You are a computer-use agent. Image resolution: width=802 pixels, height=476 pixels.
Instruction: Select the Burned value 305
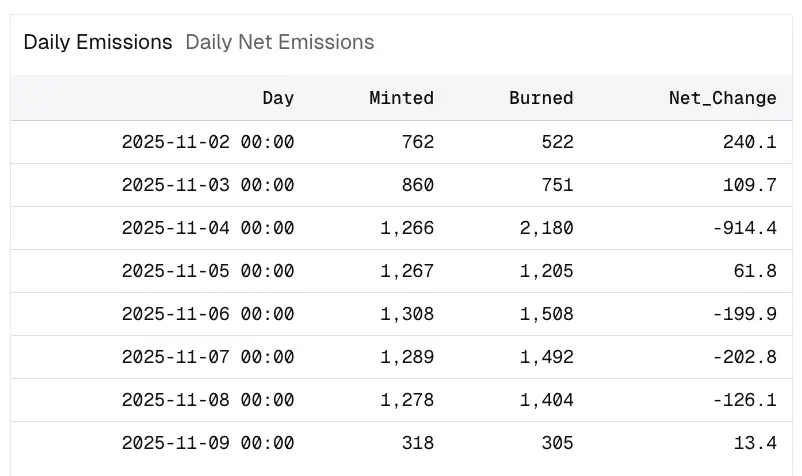(x=557, y=443)
